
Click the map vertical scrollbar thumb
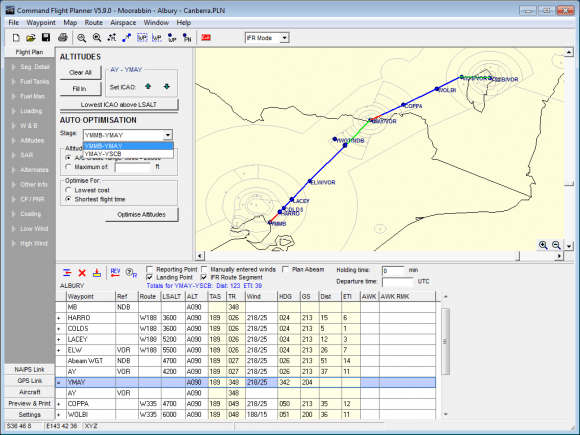tap(569, 183)
